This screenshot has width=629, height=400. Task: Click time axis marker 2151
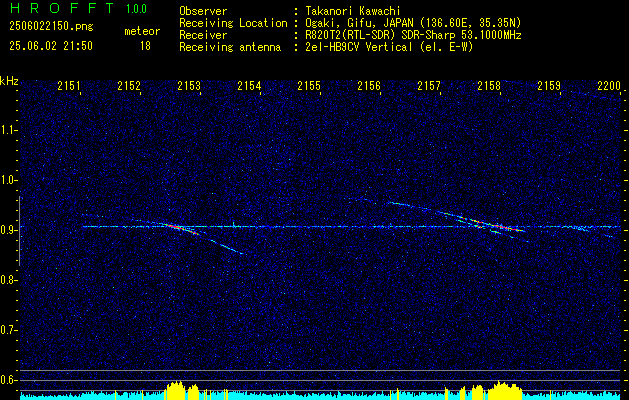coord(69,85)
